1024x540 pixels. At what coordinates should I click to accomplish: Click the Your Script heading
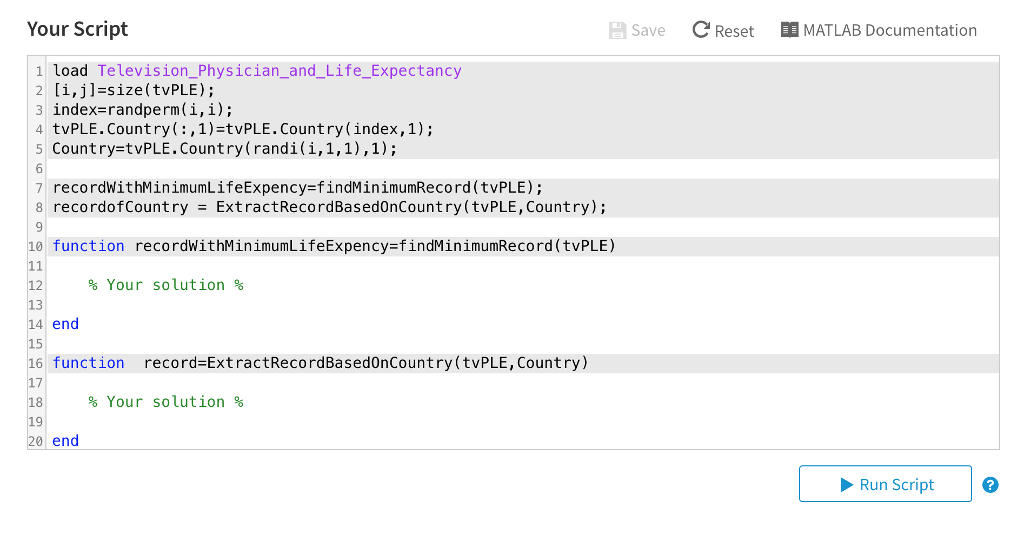click(78, 29)
